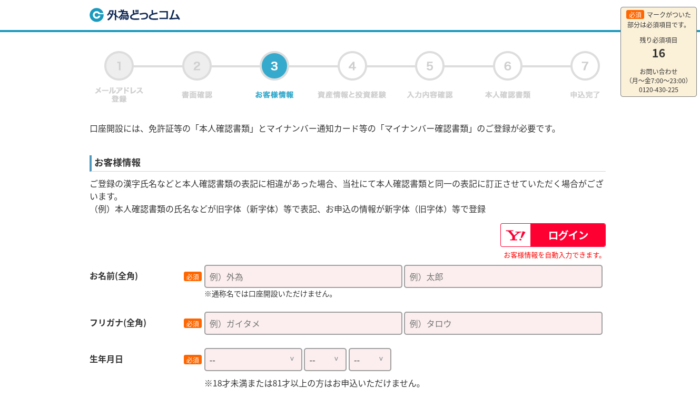Click the お名前(全角) label
700x398 pixels.
click(114, 276)
